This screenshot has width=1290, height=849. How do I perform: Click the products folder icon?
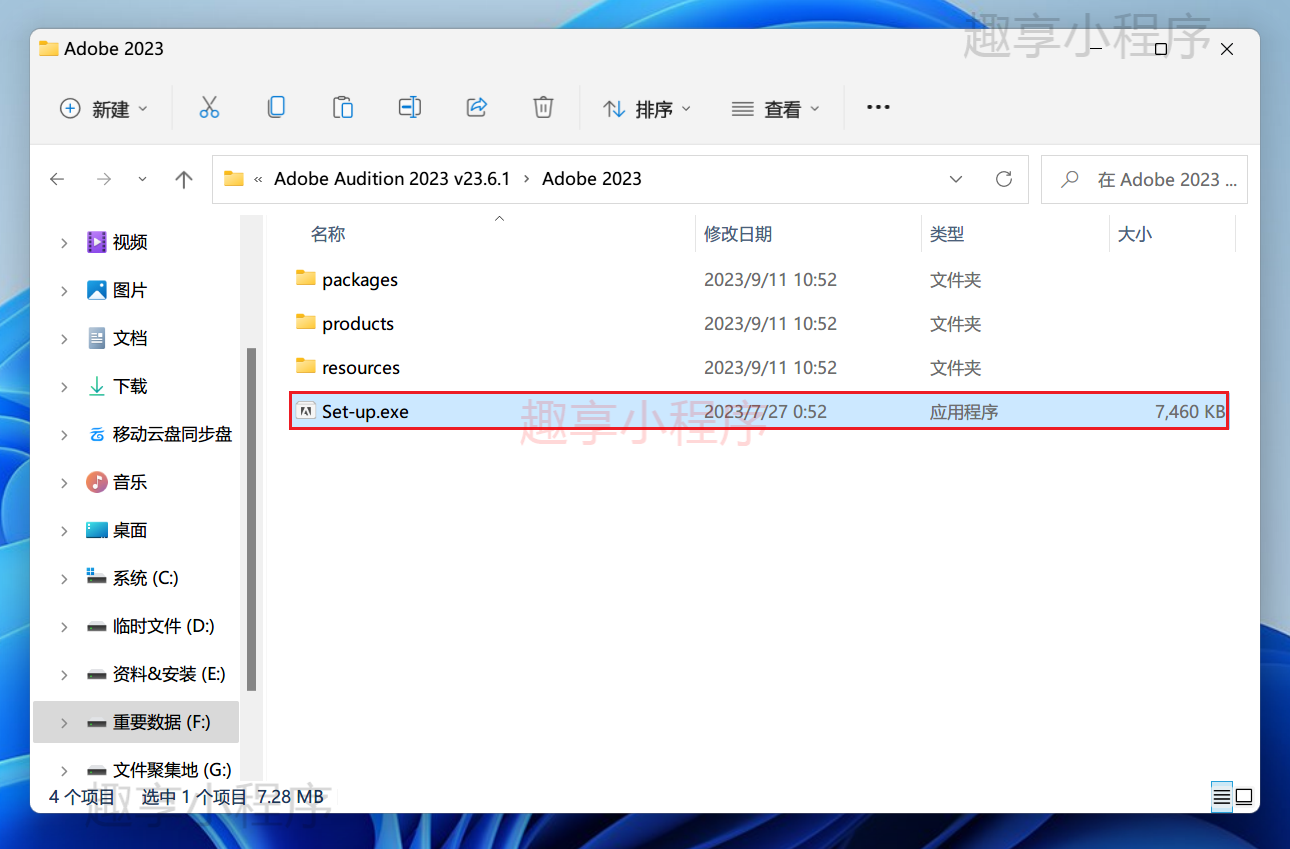click(x=306, y=323)
